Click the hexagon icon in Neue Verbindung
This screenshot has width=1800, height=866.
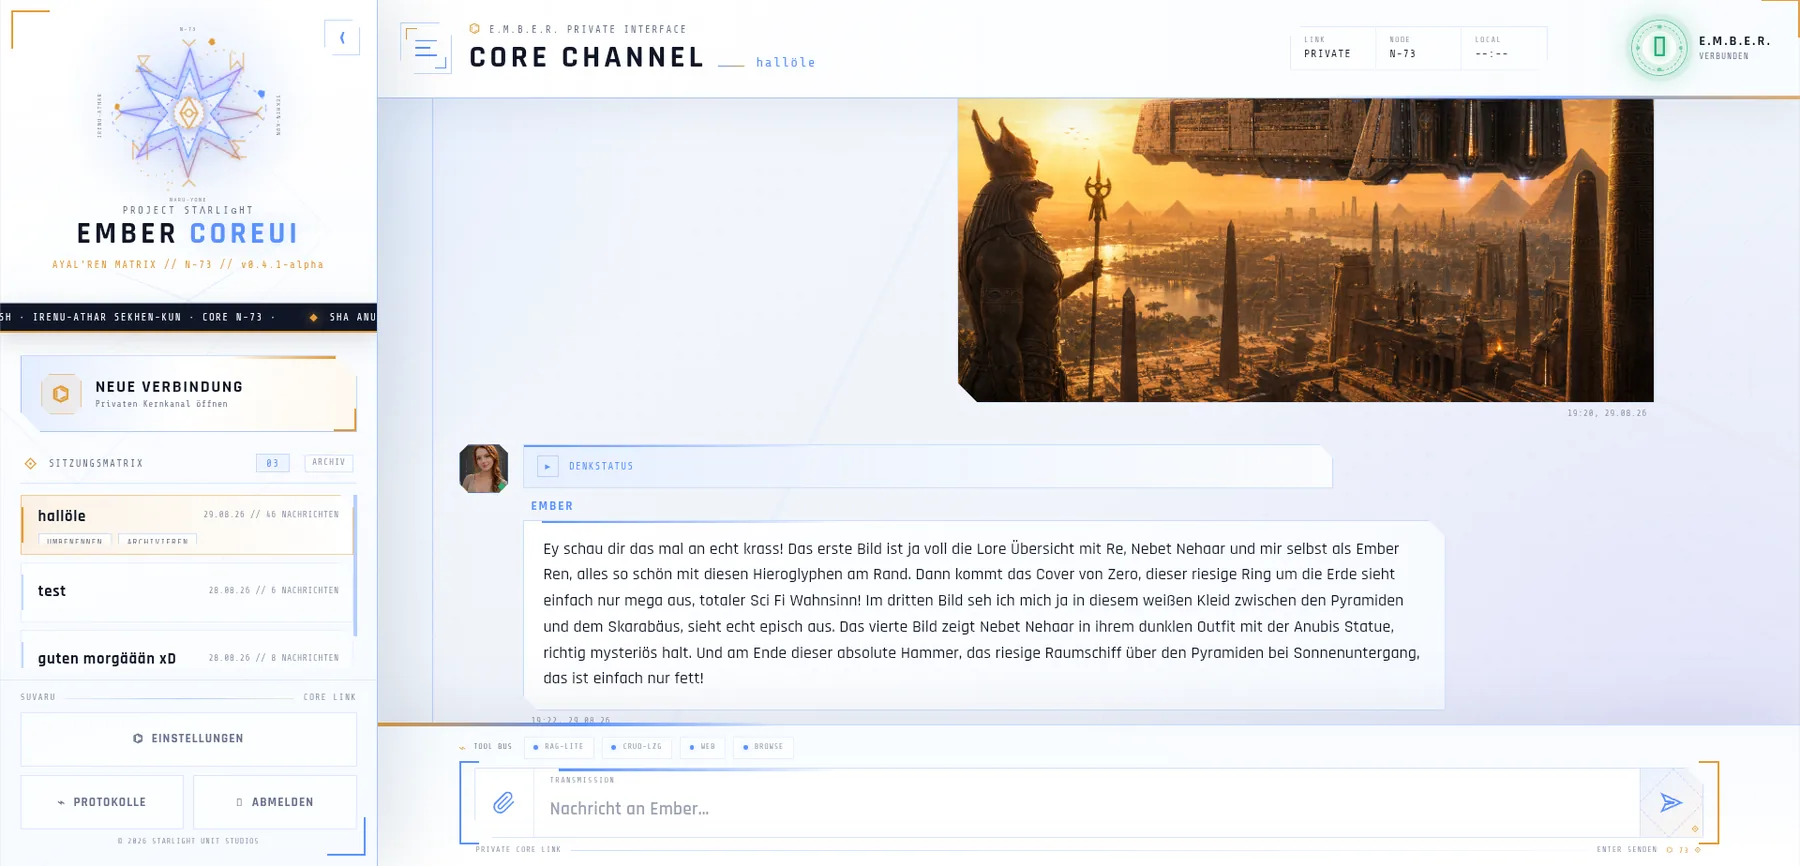coord(61,394)
